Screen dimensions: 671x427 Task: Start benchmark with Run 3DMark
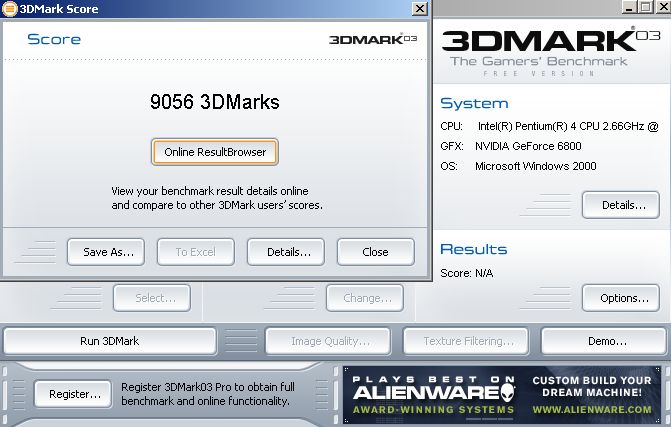110,341
